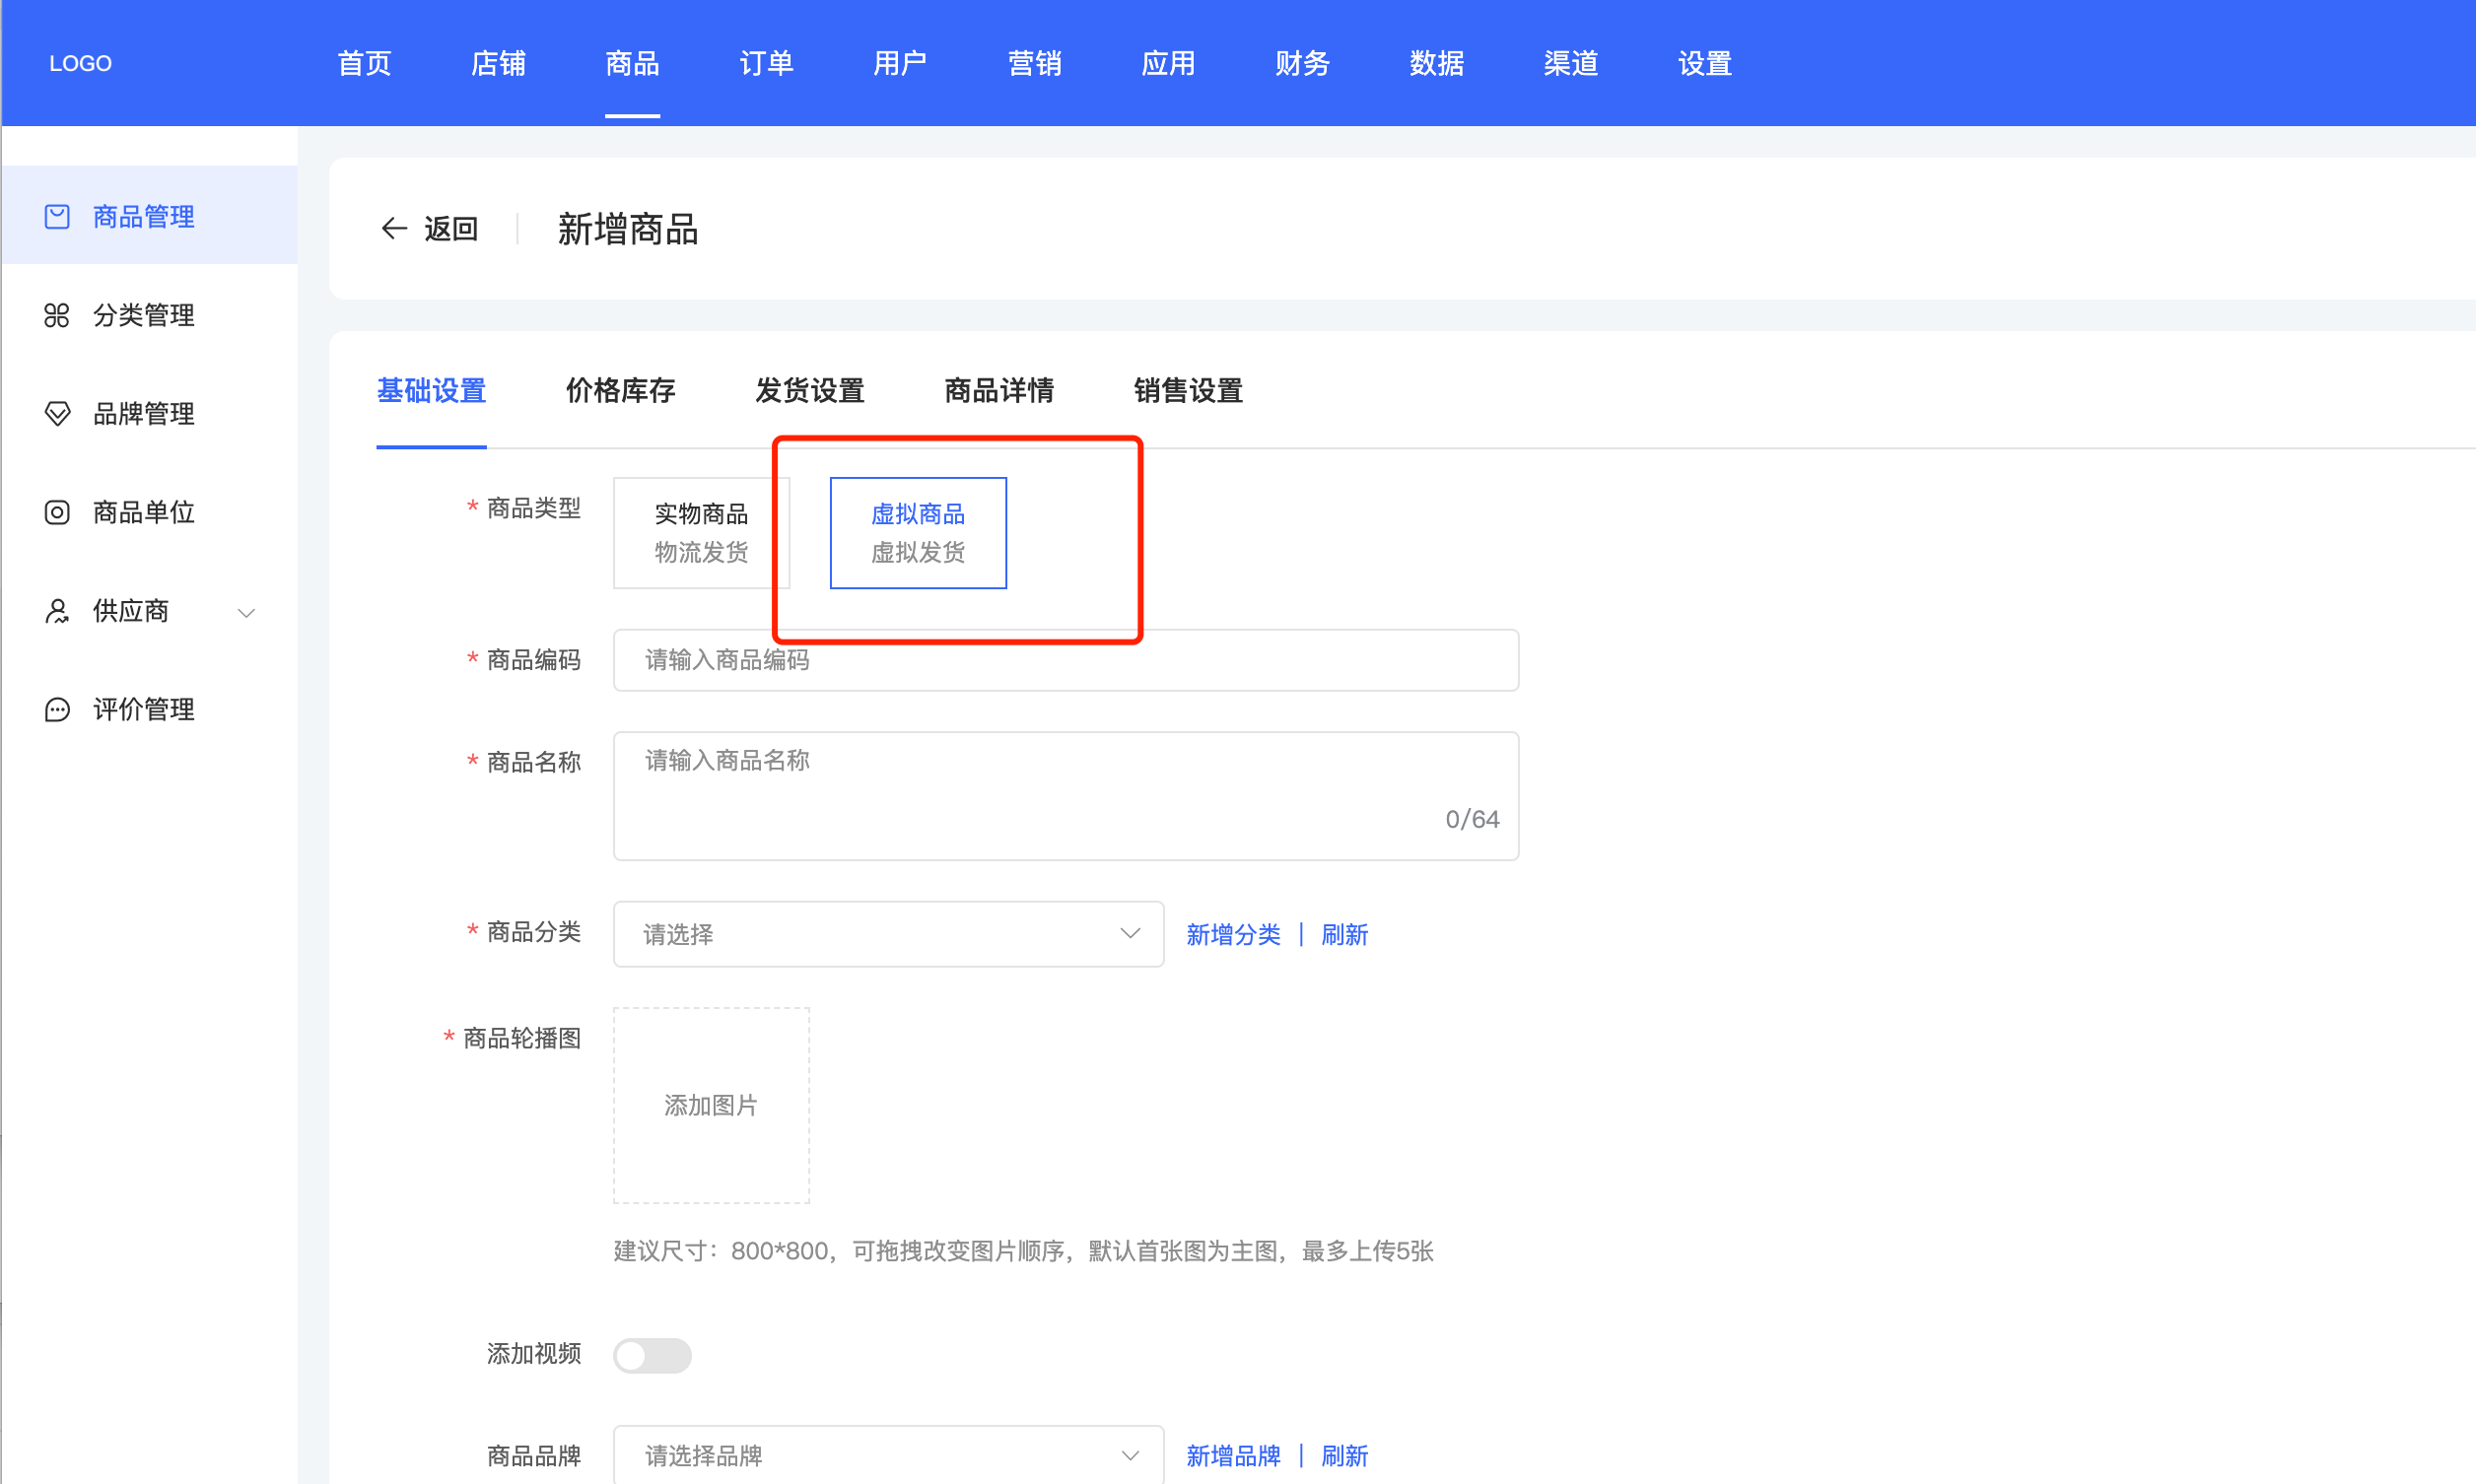
Task: Click the 商品单位 circle icon
Action: click(x=57, y=512)
